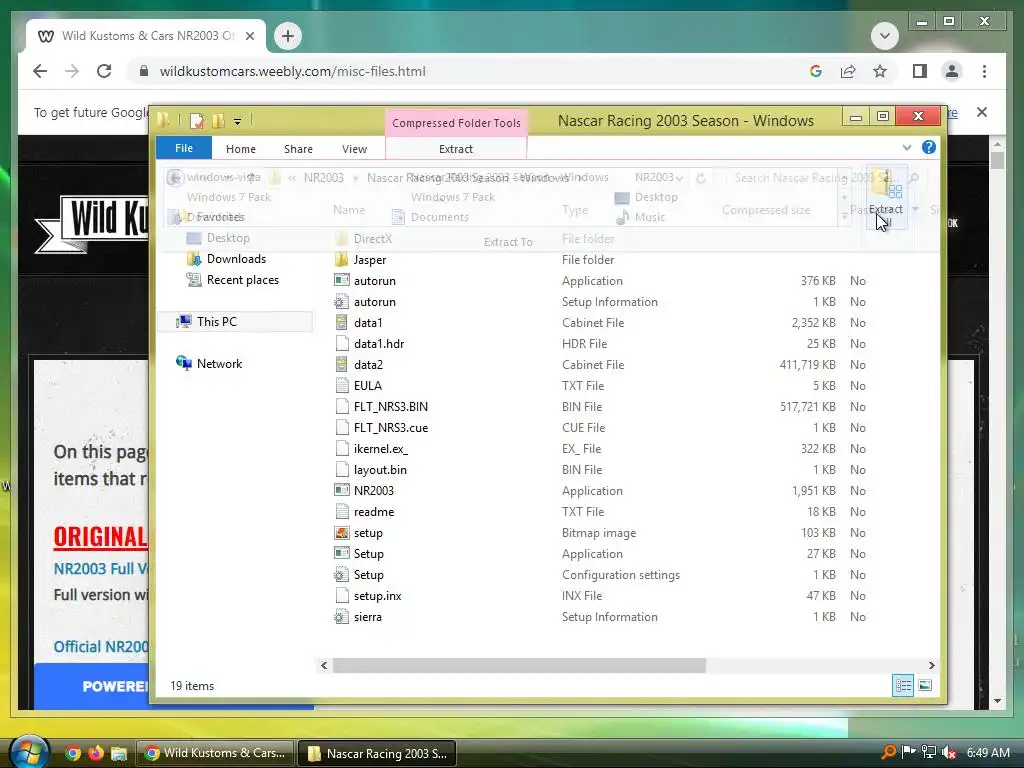The height and width of the screenshot is (768, 1024).
Task: Collapse the Explorer ribbon with the chevron
Action: tap(906, 148)
